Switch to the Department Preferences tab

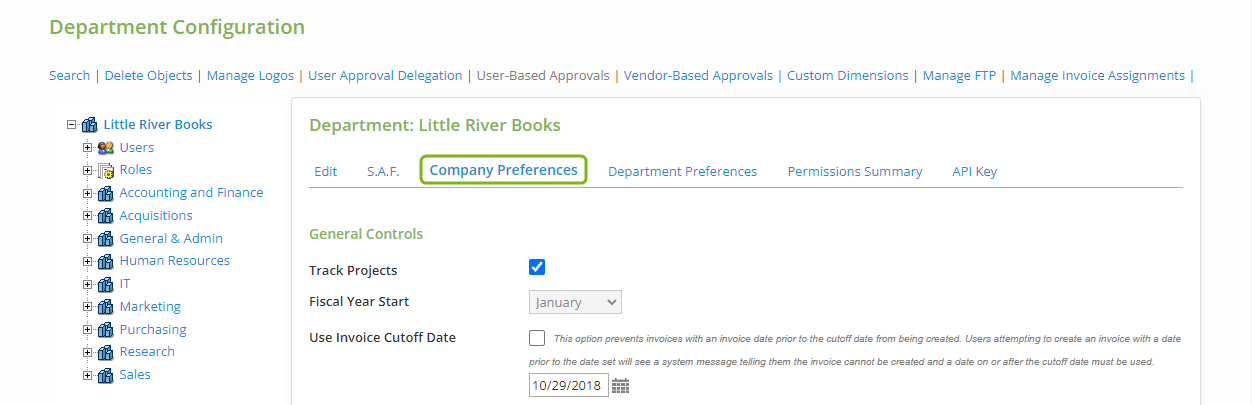click(682, 171)
